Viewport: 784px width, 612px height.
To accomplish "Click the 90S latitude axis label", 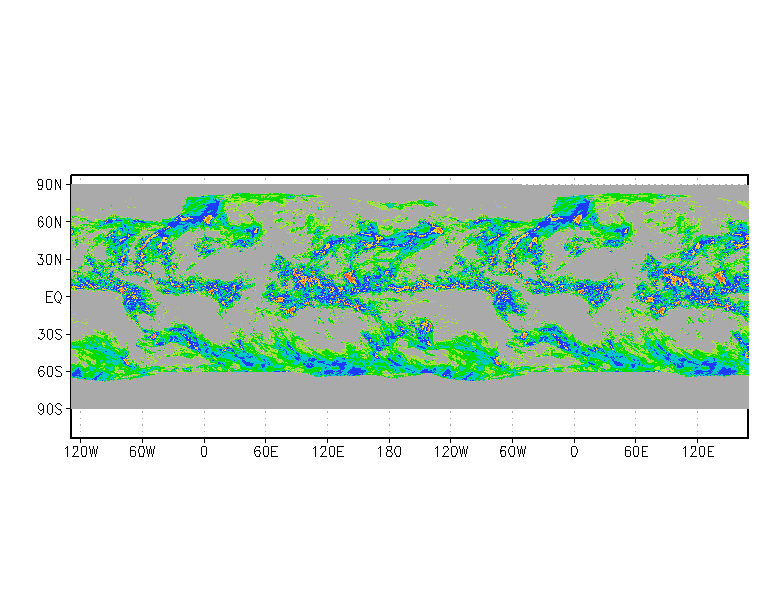I will click(x=50, y=410).
